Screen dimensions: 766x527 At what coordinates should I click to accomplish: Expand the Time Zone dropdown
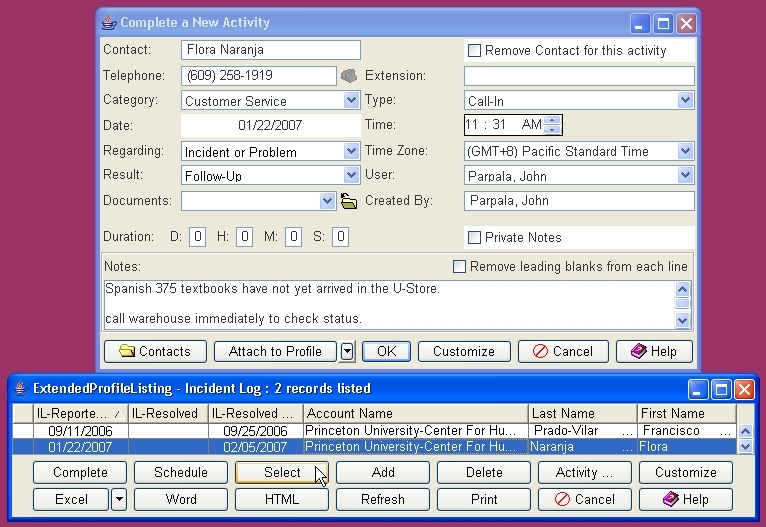pyautogui.click(x=685, y=151)
